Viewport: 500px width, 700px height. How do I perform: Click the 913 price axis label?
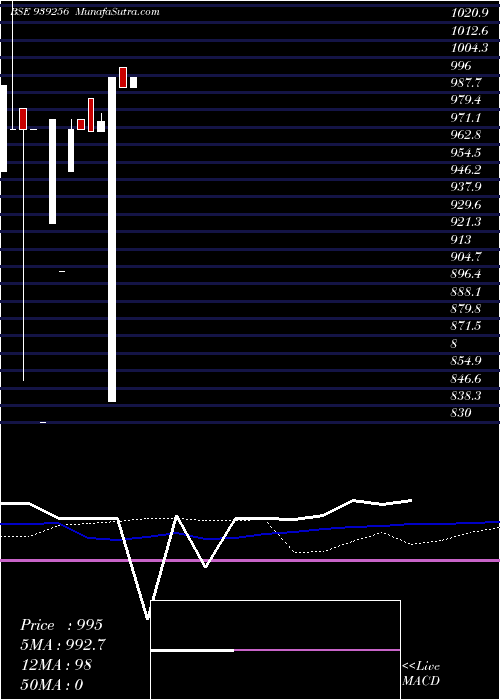461,240
